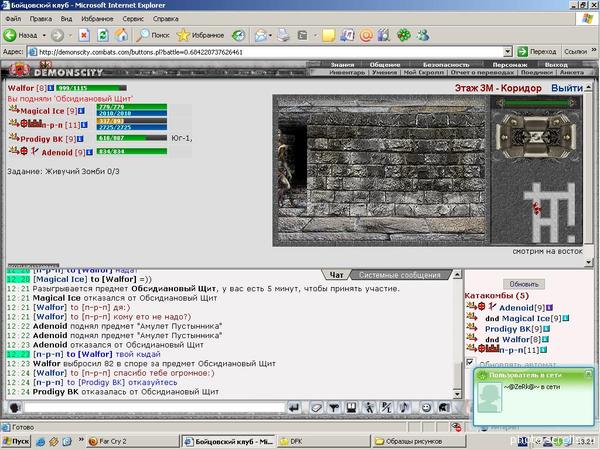Click the helmet icon right of the chat bar
The width and height of the screenshot is (600, 450).
[444, 408]
